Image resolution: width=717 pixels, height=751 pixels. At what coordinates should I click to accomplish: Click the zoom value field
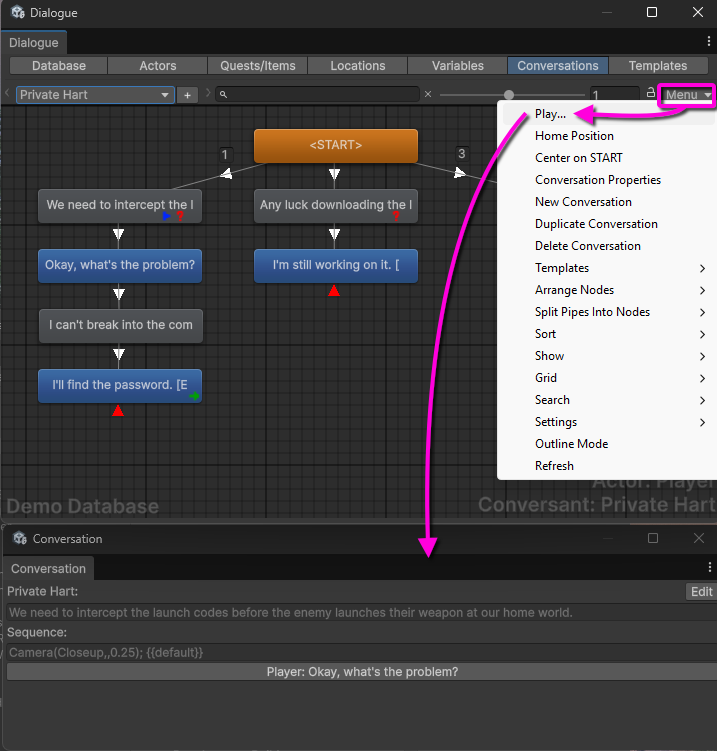[x=615, y=94]
